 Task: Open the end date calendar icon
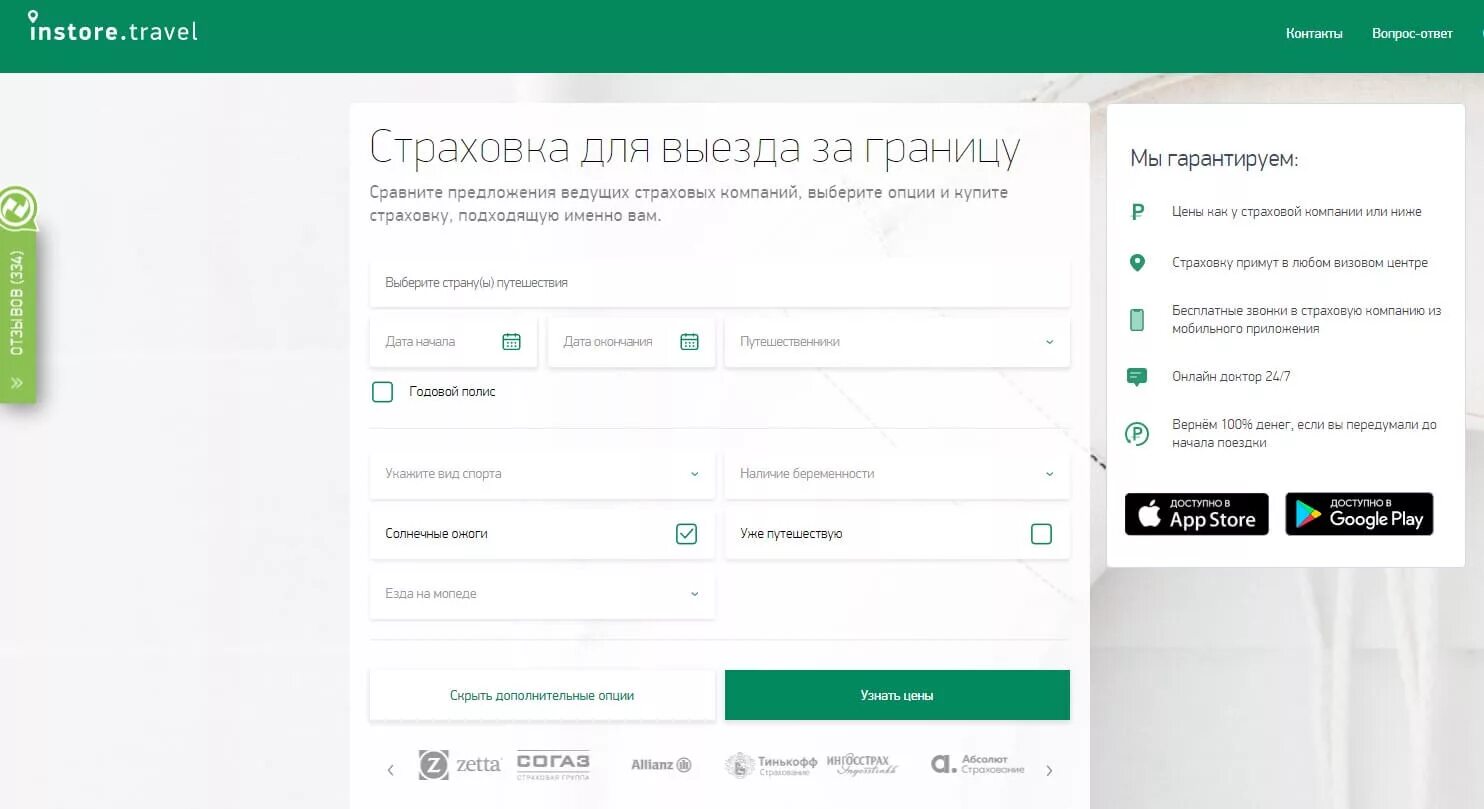click(x=689, y=342)
